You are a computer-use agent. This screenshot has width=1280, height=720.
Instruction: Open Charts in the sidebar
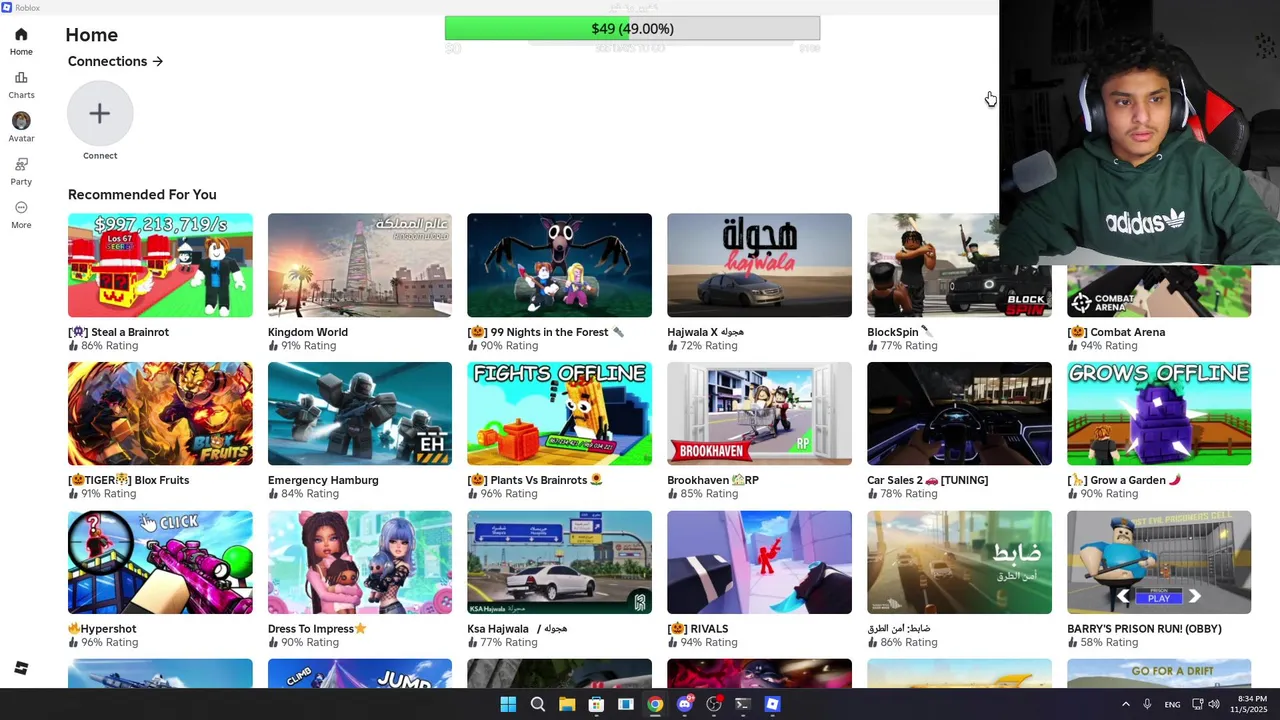(21, 85)
